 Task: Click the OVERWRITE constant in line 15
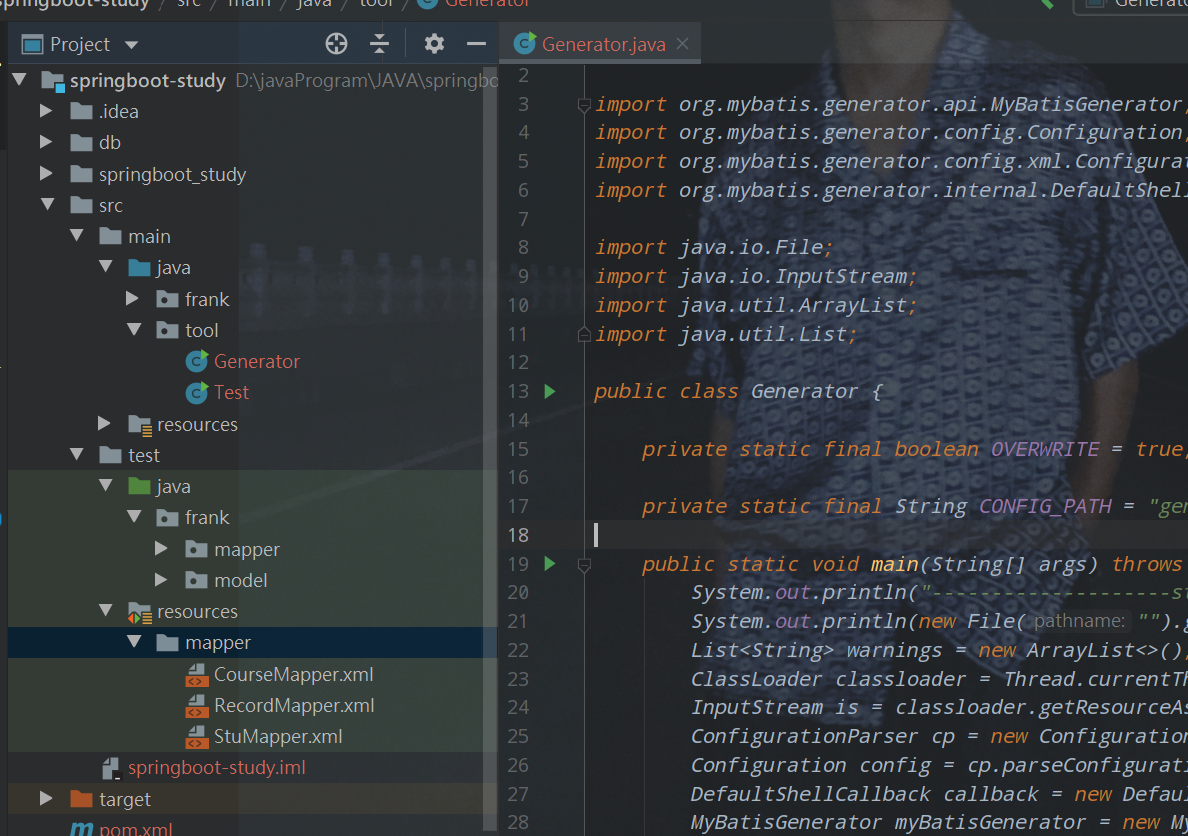tap(1045, 449)
